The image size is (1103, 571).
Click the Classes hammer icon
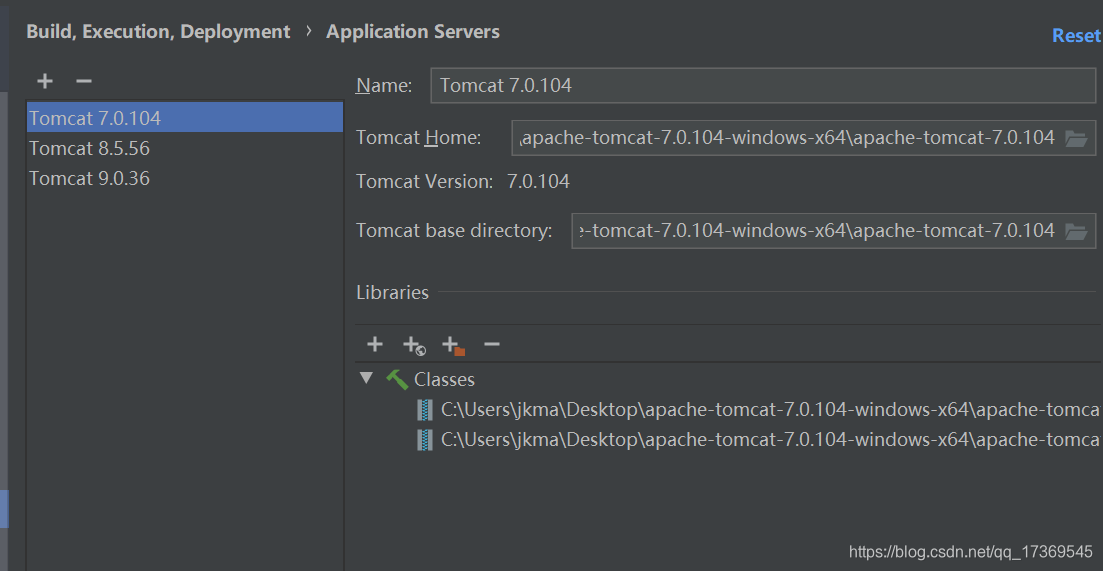tap(397, 380)
